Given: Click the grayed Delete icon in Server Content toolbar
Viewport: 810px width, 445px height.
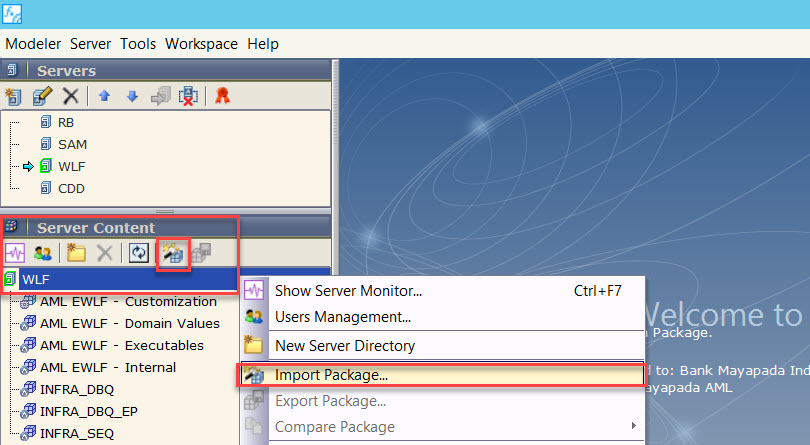Looking at the screenshot, I should coord(104,253).
